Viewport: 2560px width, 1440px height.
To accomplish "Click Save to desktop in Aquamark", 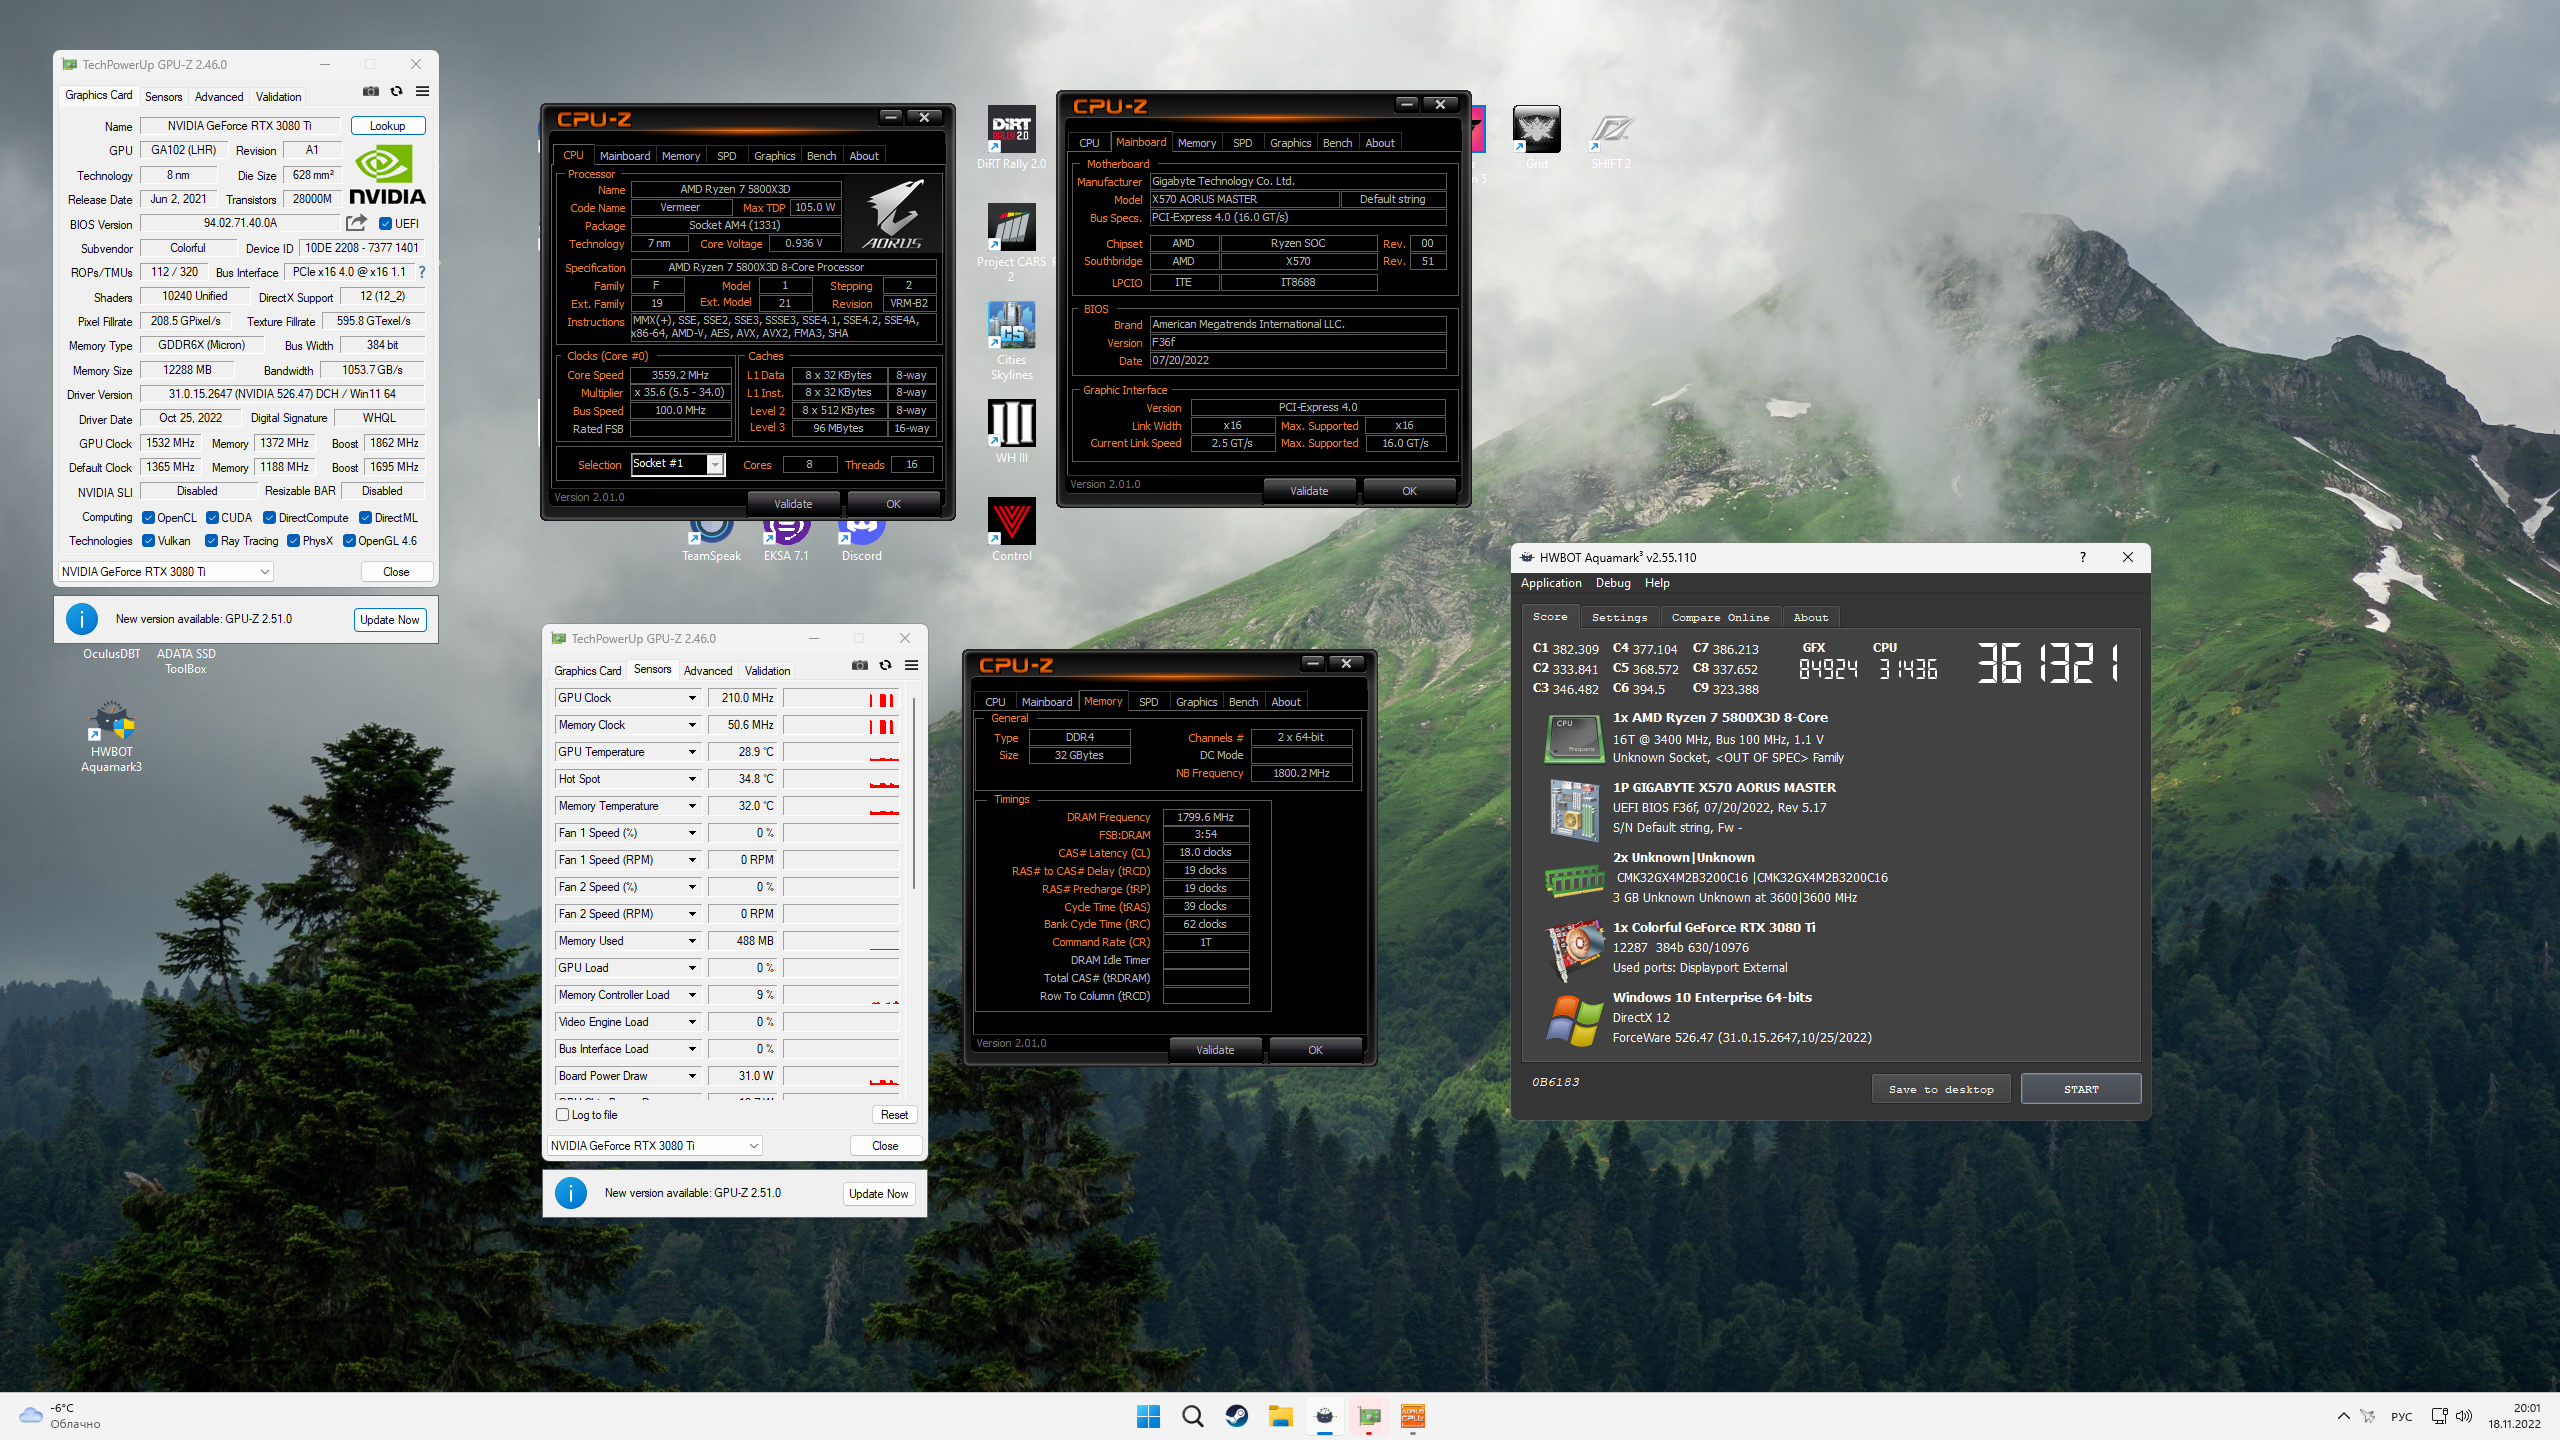I will [x=1941, y=1089].
